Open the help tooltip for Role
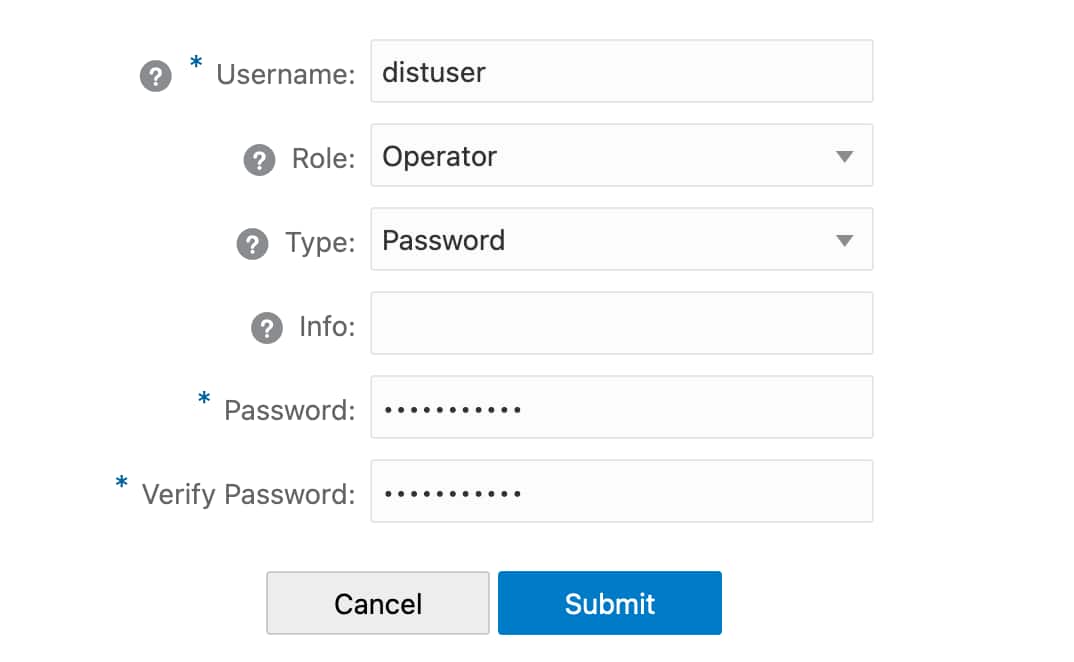Screen dimensions: 1074x662 coord(259,160)
